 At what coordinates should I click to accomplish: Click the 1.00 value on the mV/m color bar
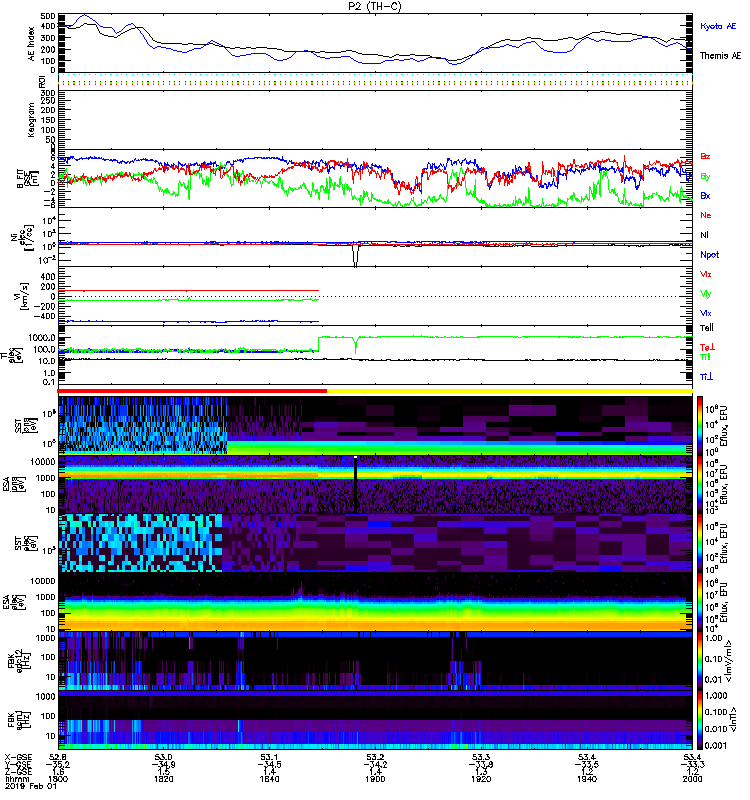(x=713, y=638)
